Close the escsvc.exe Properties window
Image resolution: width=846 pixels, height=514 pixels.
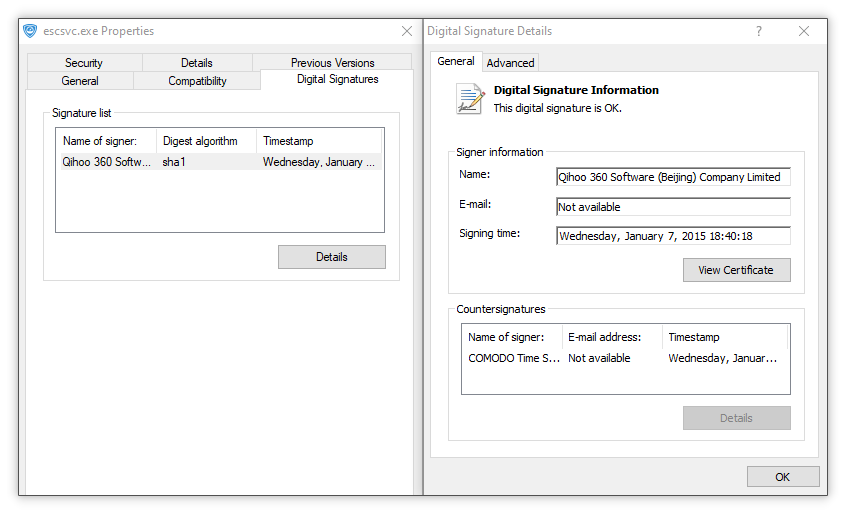tap(406, 31)
